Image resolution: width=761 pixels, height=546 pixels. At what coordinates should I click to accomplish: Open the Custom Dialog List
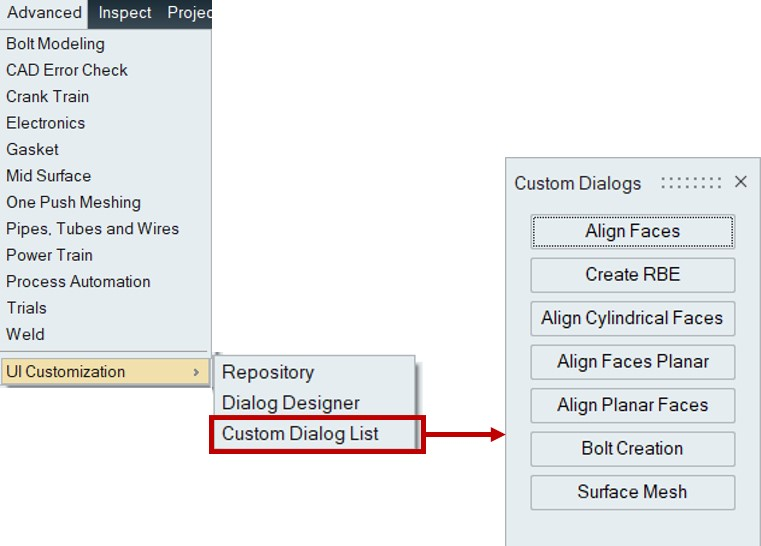coord(300,434)
